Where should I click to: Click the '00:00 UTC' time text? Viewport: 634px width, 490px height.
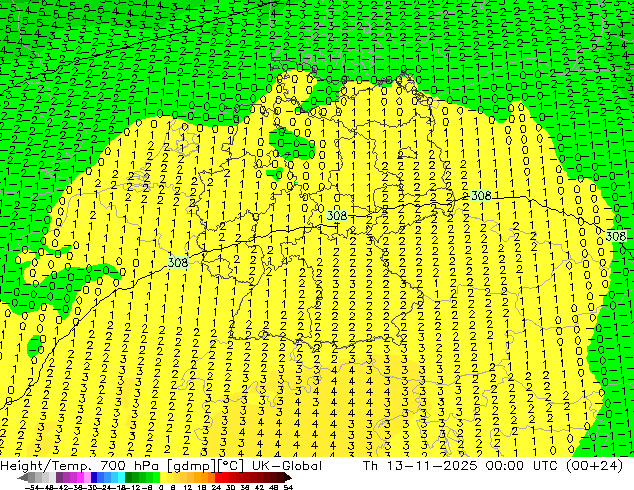522,466
